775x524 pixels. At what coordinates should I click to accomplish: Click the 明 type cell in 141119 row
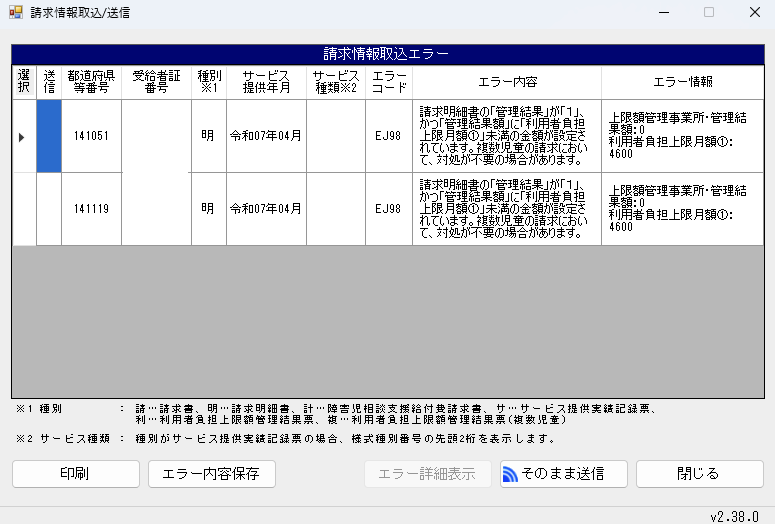click(x=209, y=209)
